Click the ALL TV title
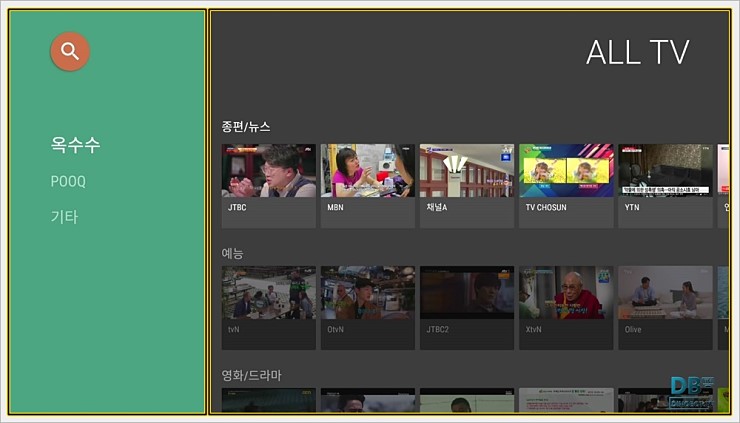The width and height of the screenshot is (740, 423). [x=638, y=52]
